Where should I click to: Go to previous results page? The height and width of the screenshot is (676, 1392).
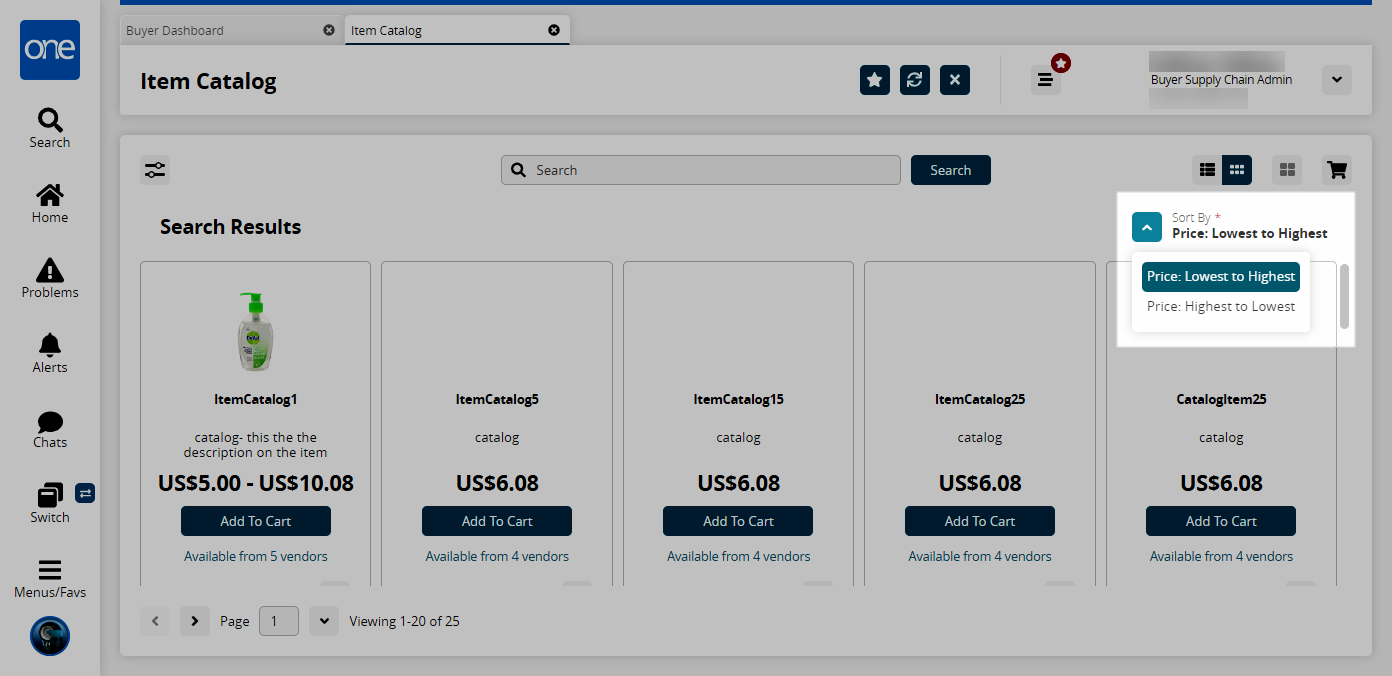tap(155, 621)
